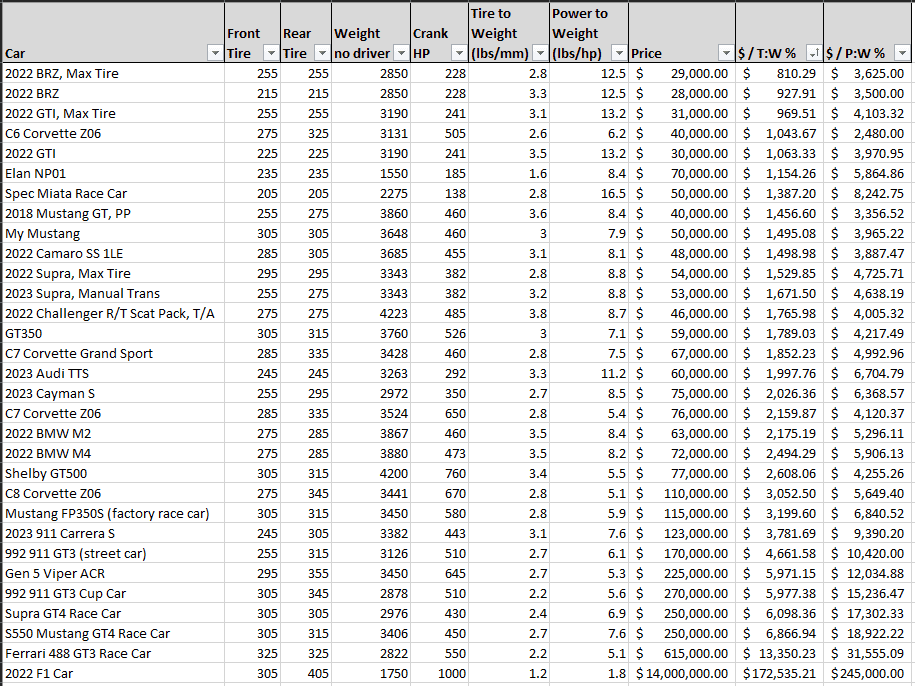Open the Crank HP filter dropdown
The width and height of the screenshot is (915, 686).
[x=460, y=53]
